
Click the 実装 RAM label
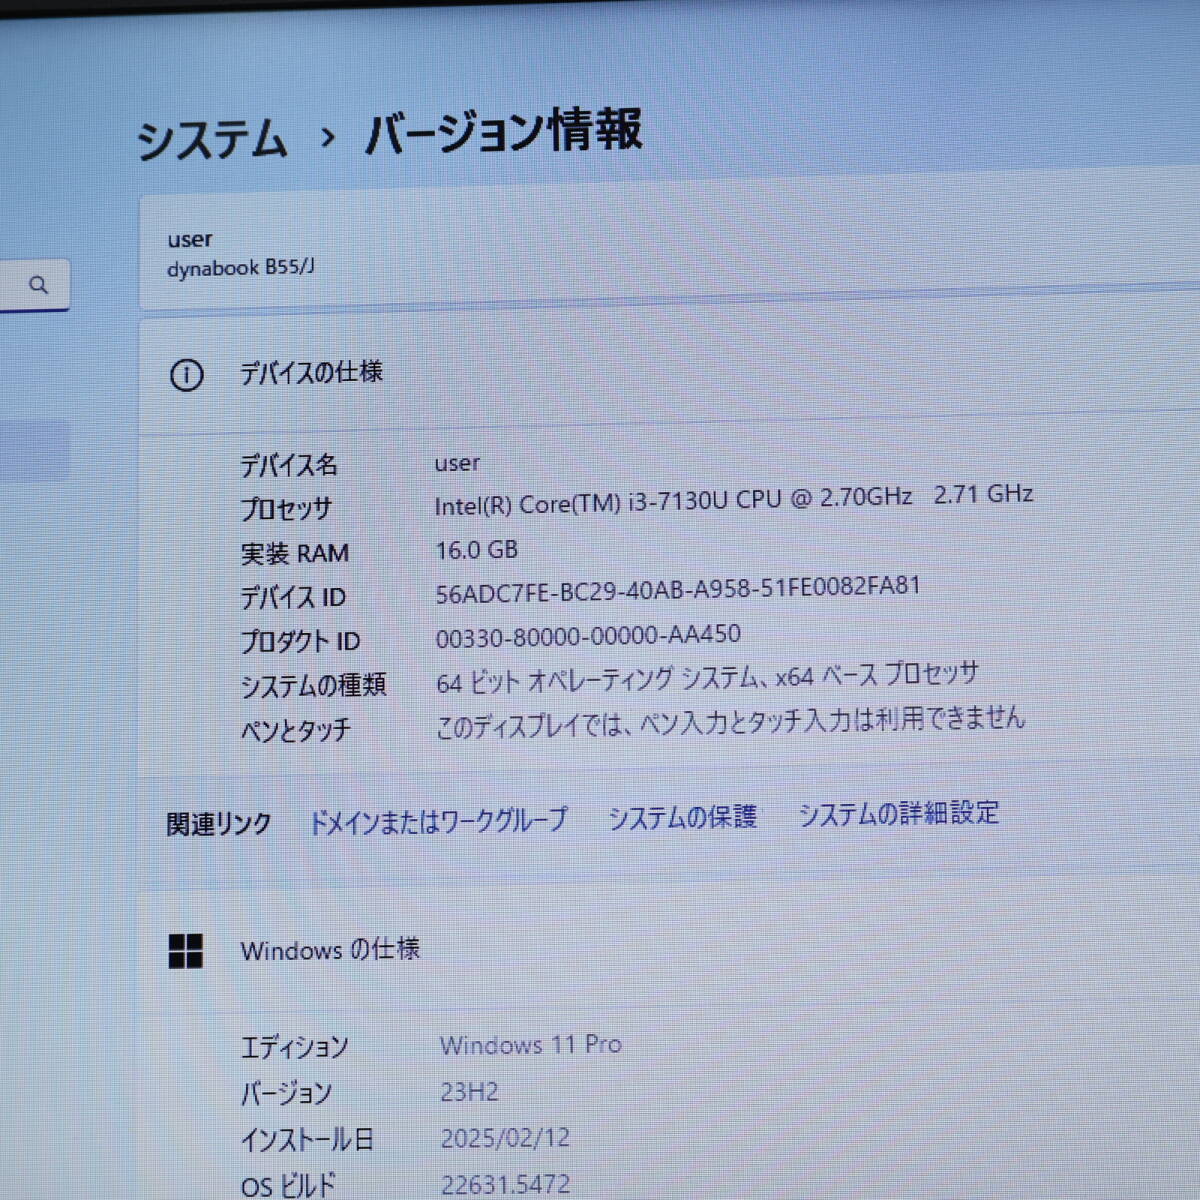tap(294, 553)
